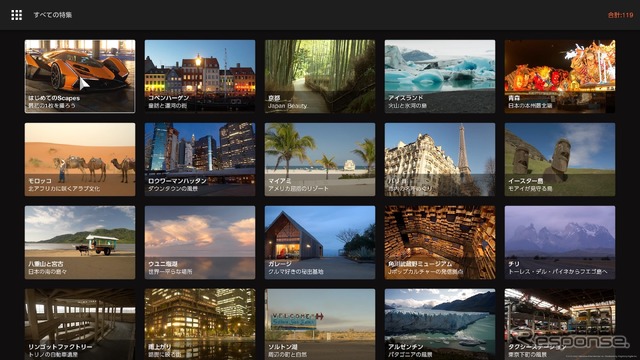Select the 青森 festival lantern thumbnail
The width and height of the screenshot is (640, 360).
coord(560,76)
